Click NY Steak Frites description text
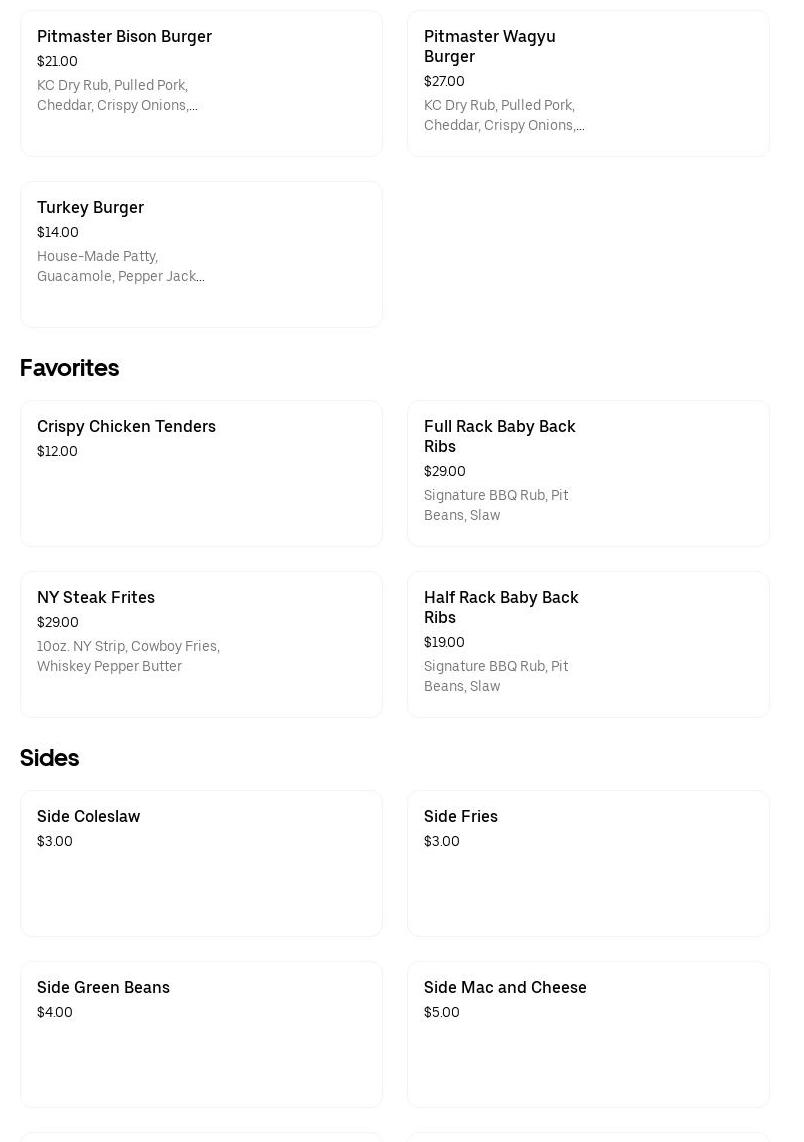This screenshot has width=804, height=1142. [128, 656]
